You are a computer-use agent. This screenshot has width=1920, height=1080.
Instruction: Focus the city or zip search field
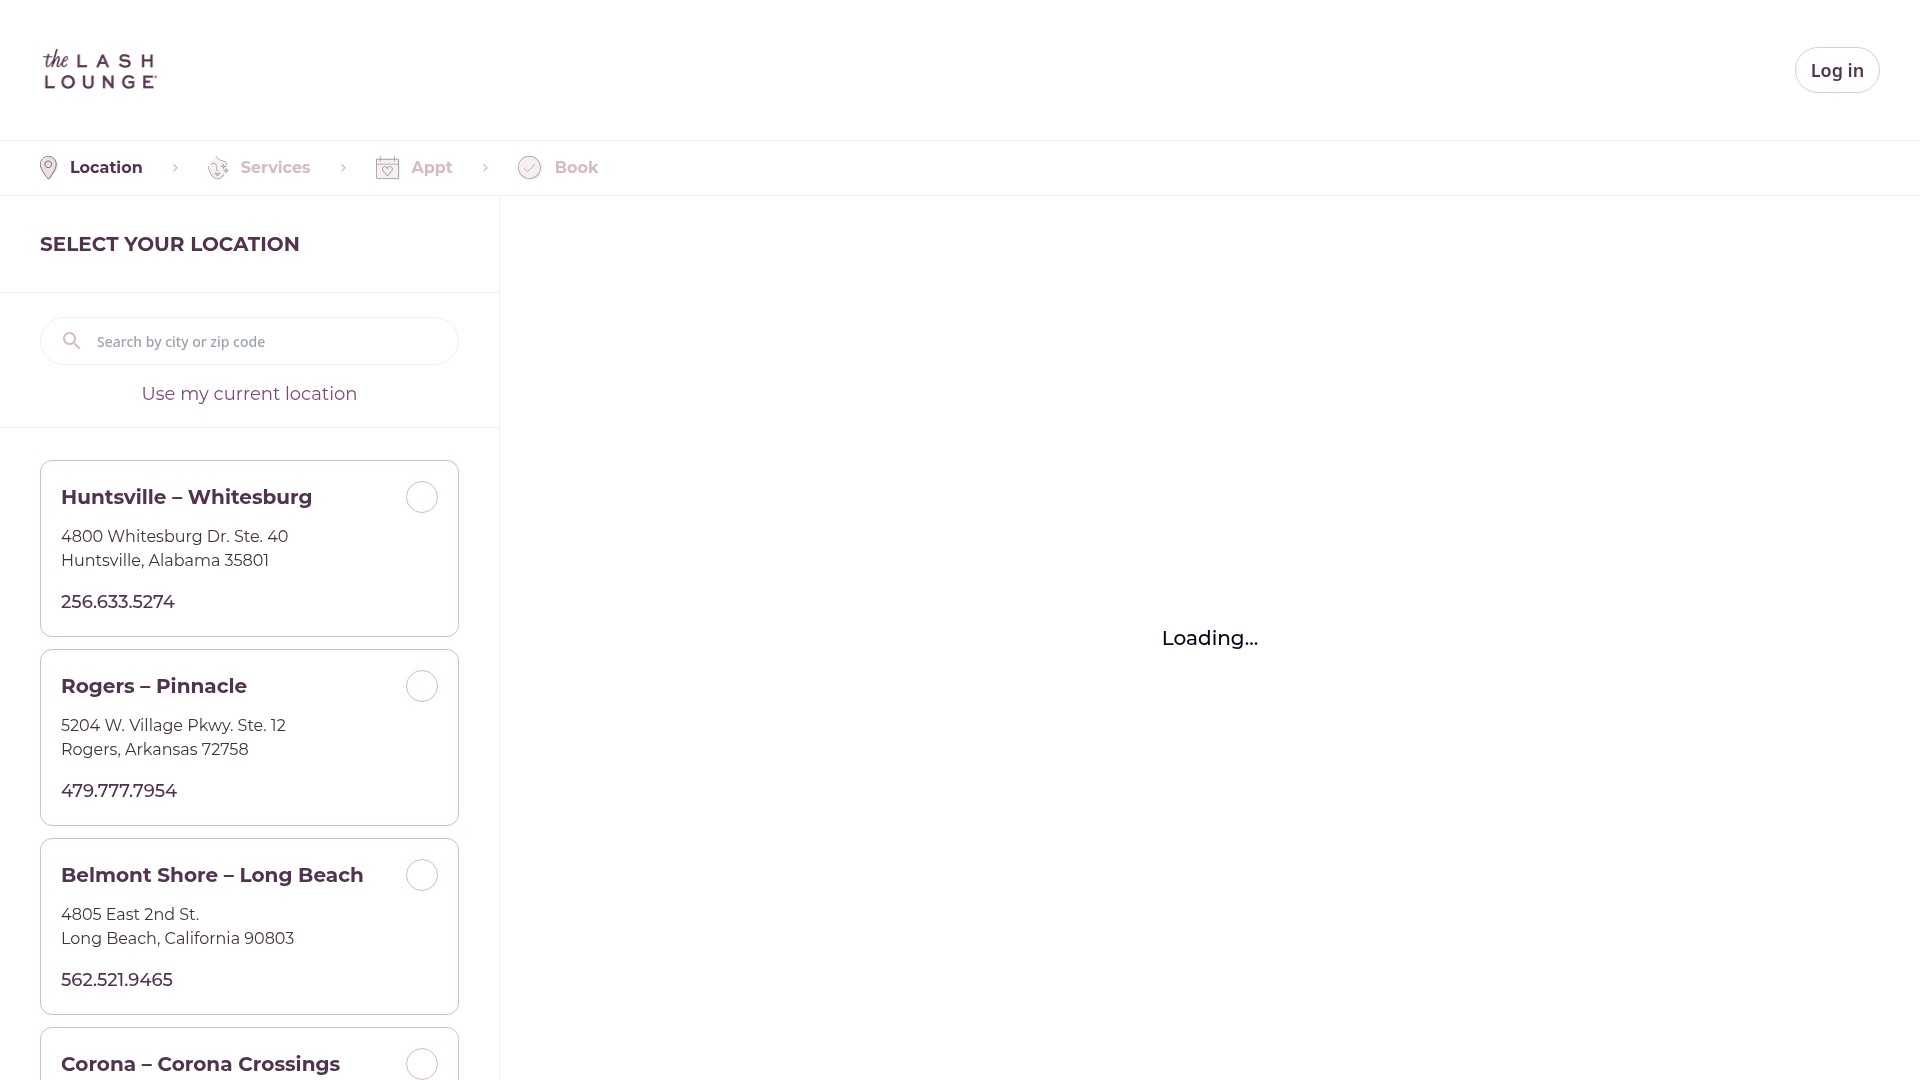tap(249, 341)
